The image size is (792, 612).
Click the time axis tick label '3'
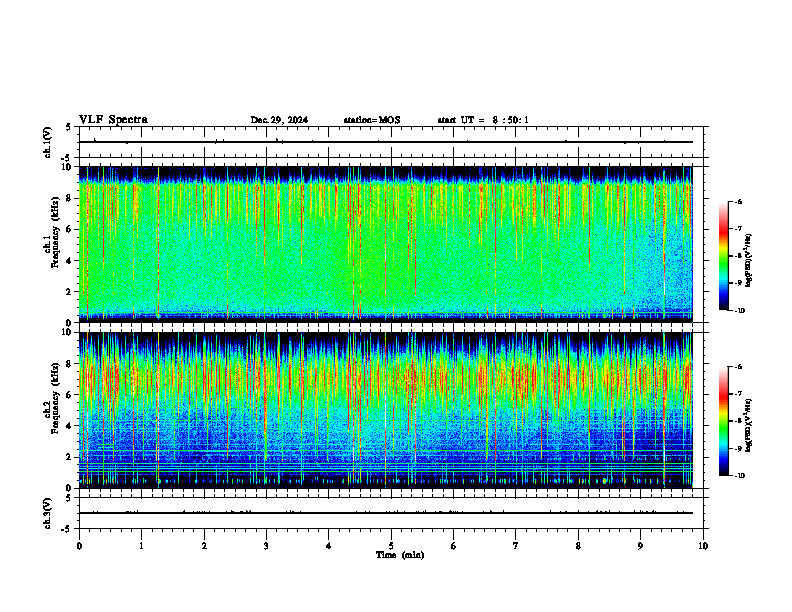click(x=266, y=546)
